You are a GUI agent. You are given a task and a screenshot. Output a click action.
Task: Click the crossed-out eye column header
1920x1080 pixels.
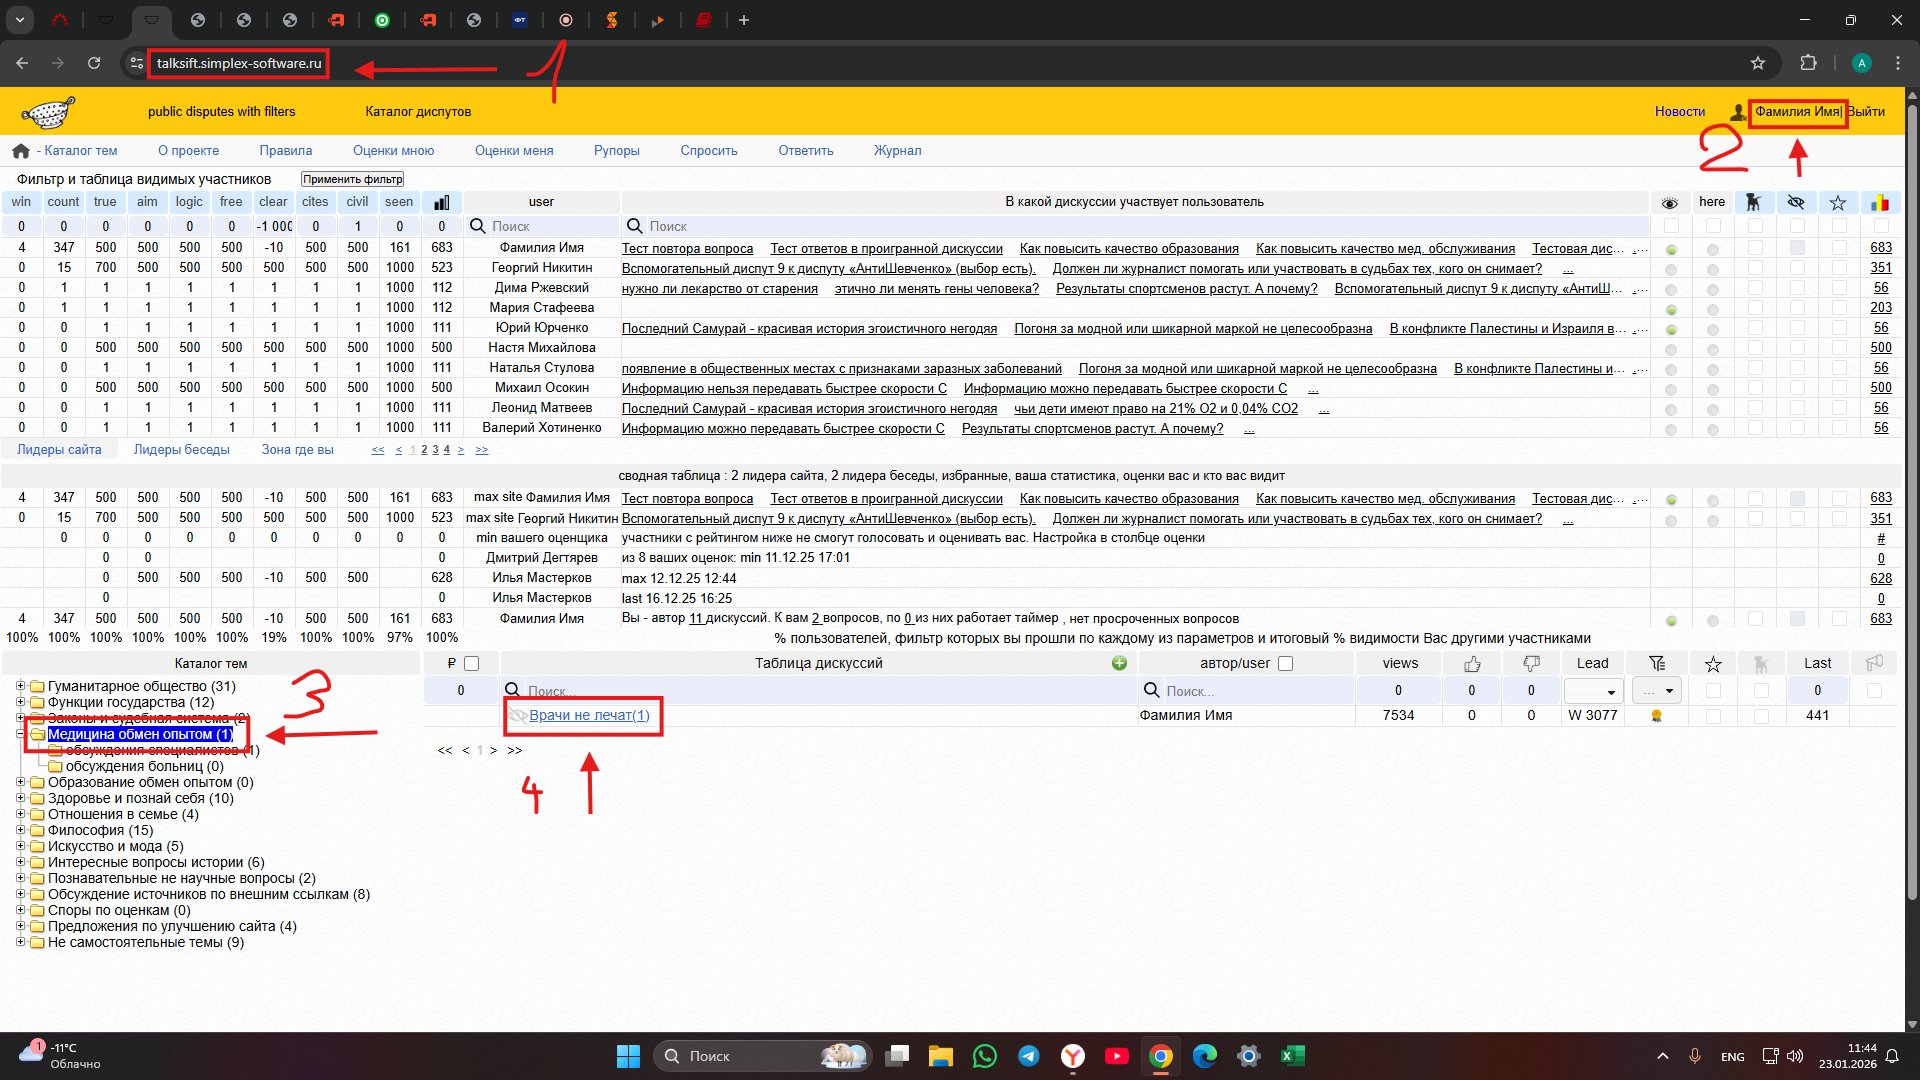(x=1796, y=202)
